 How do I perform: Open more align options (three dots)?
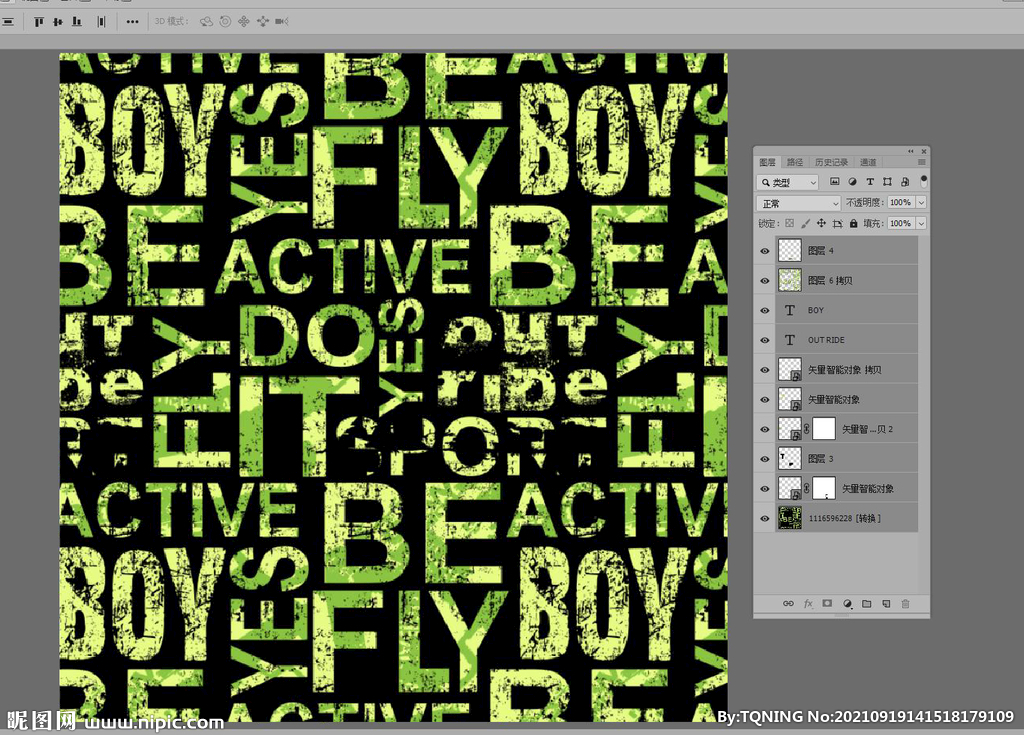click(132, 21)
